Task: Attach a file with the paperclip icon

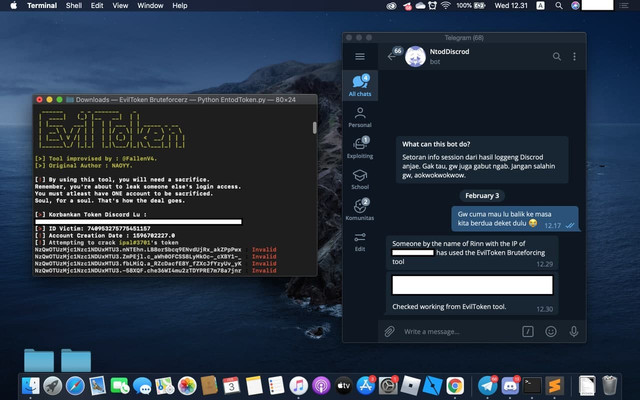Action: [x=389, y=331]
